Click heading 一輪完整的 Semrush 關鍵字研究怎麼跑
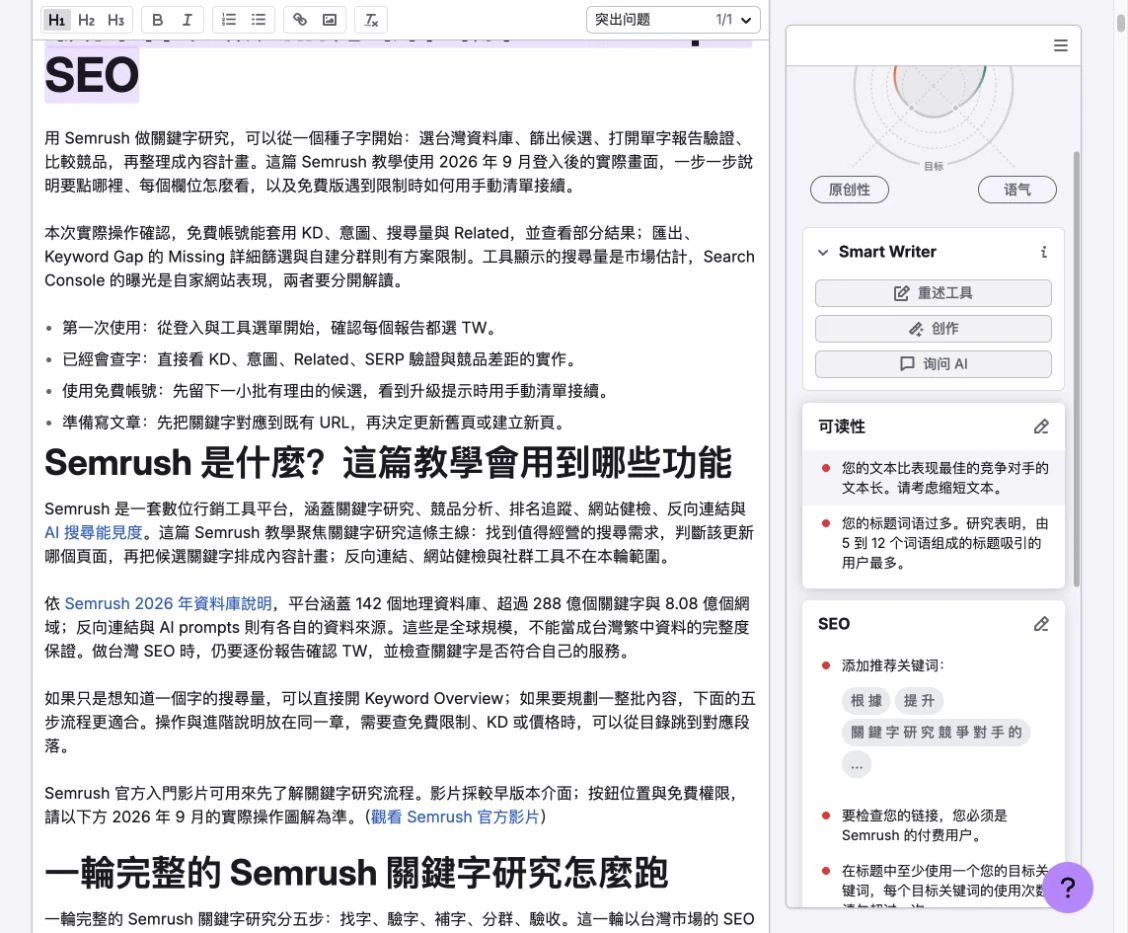Screen dimensions: 1128x933 pyautogui.click(x=356, y=873)
